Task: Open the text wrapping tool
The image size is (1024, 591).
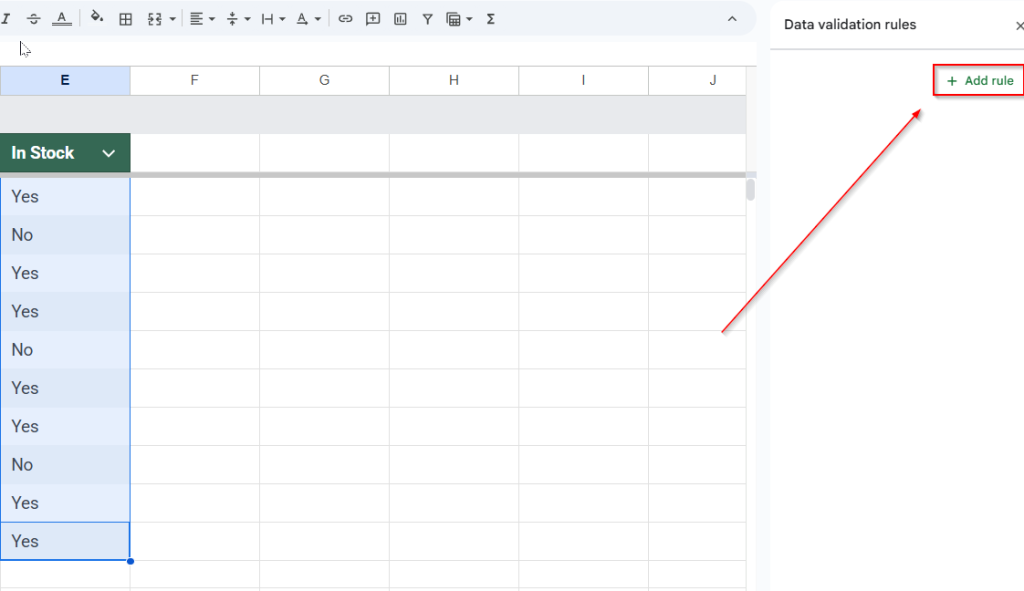Action: point(266,18)
